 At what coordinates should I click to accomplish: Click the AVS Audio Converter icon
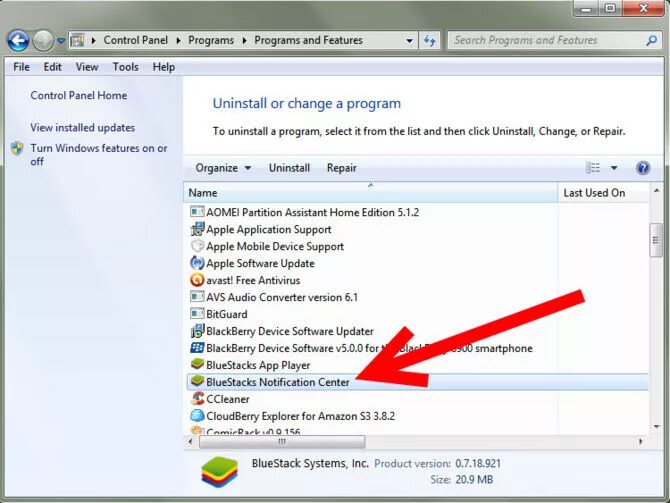click(197, 297)
